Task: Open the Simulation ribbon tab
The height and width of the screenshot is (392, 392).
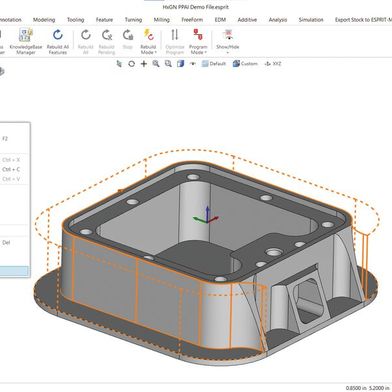Action: 311,20
